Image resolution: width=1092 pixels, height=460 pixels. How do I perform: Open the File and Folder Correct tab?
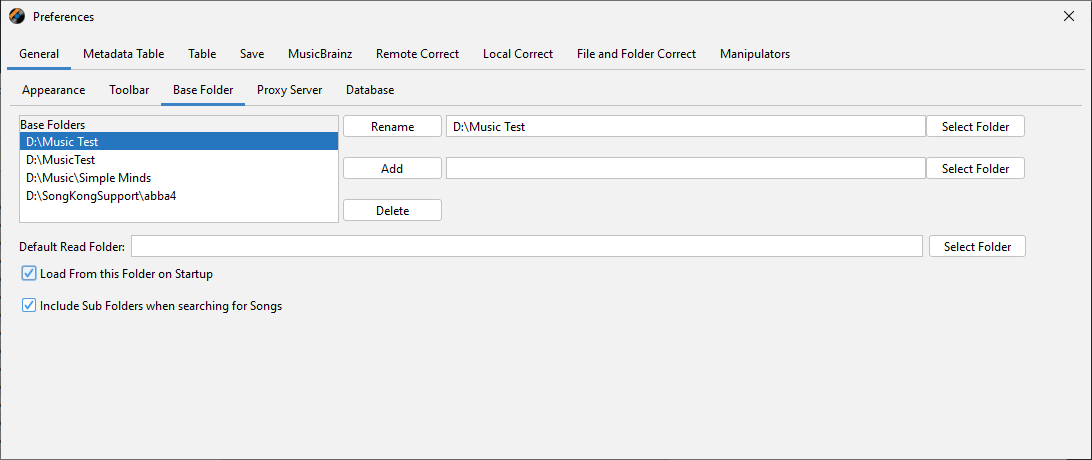point(636,54)
